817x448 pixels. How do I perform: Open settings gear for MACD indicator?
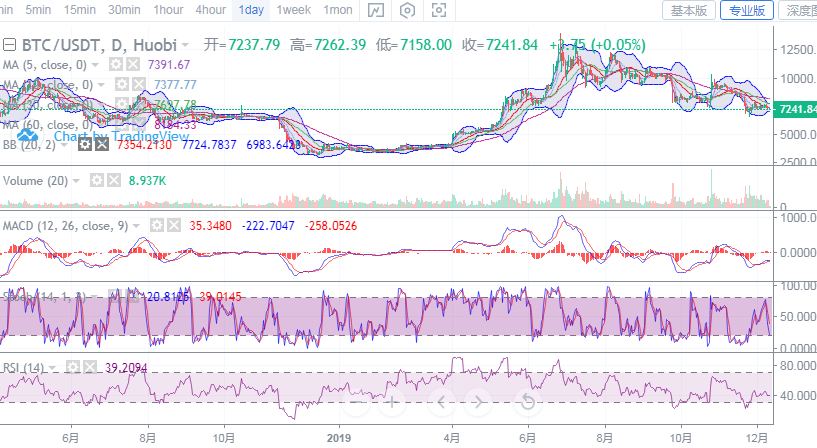tap(156, 226)
